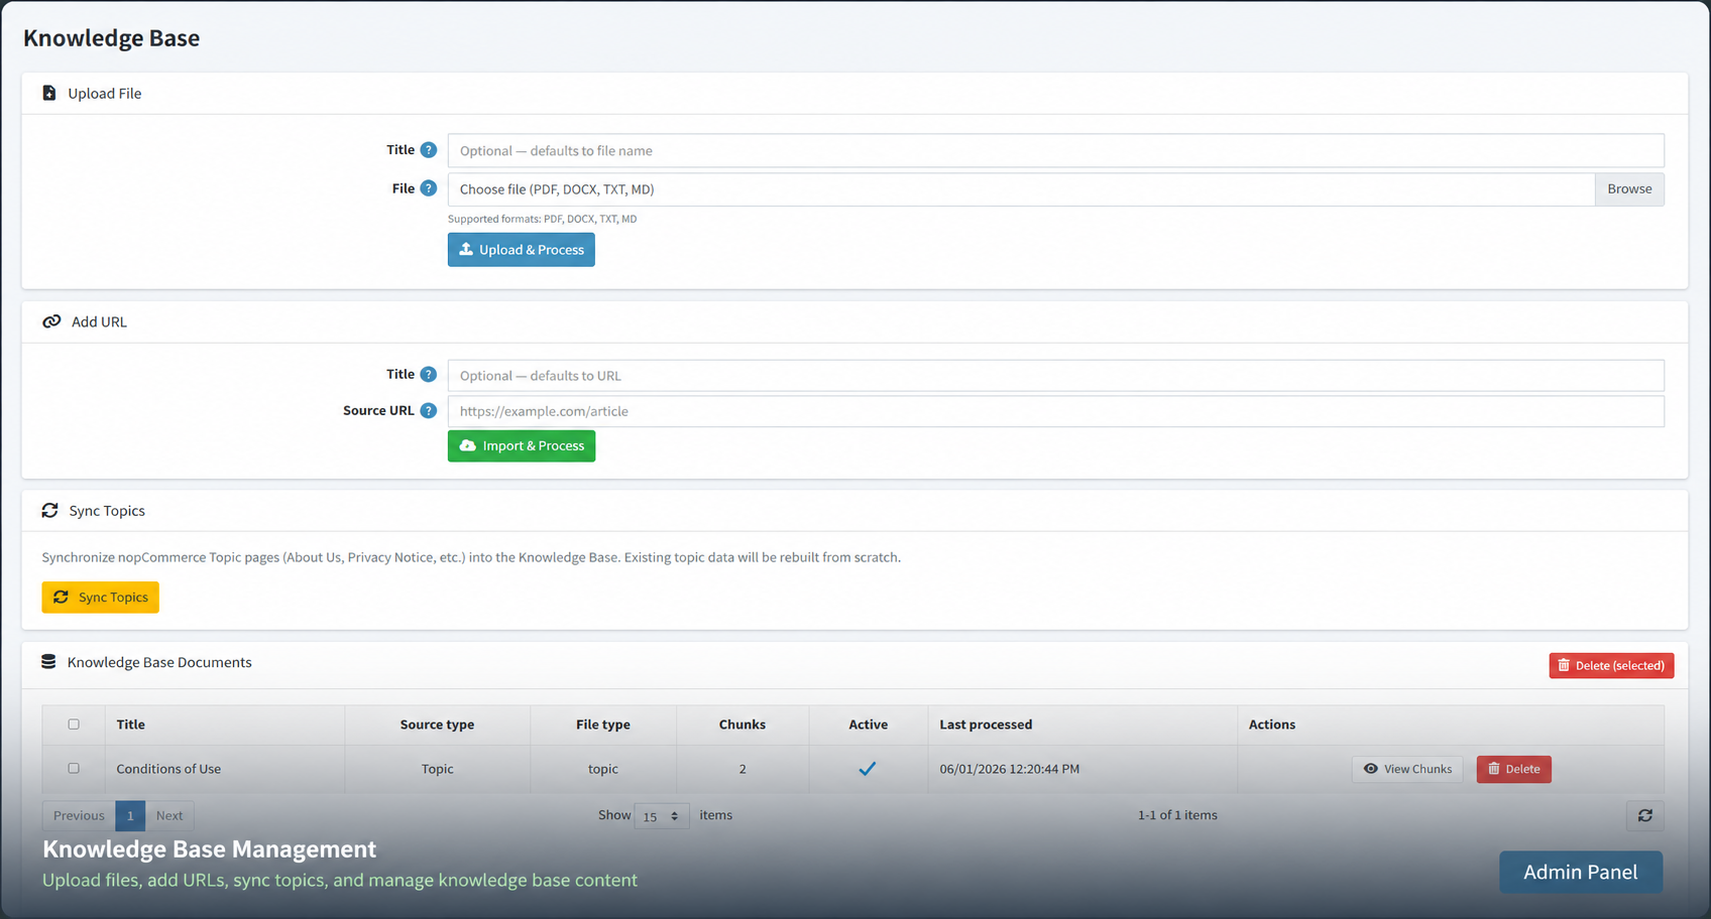Click the Source type column header
The width and height of the screenshot is (1711, 919).
pyautogui.click(x=437, y=725)
